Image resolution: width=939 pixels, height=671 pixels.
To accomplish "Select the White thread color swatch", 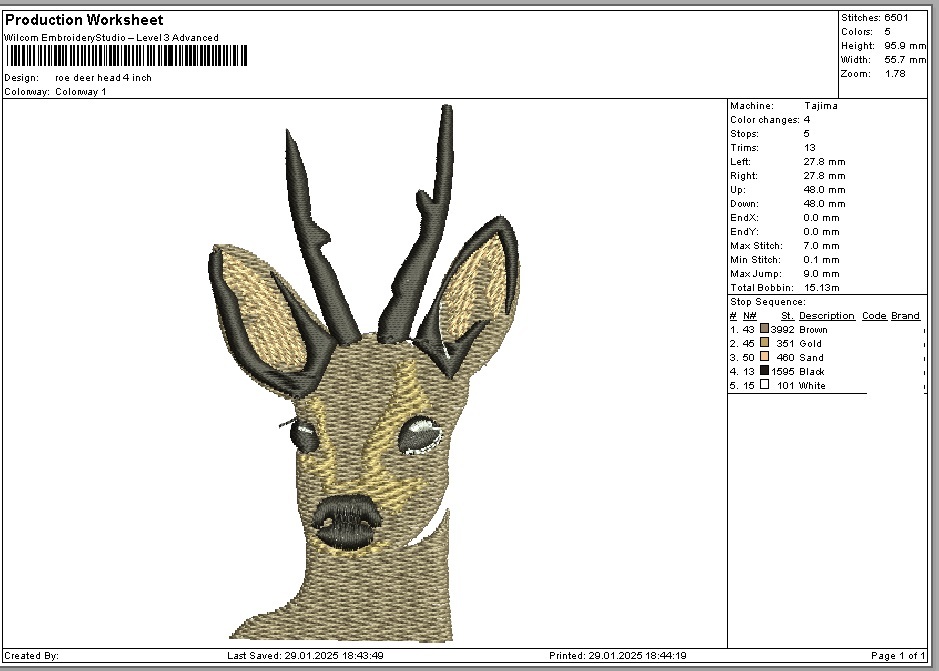I will click(x=765, y=385).
